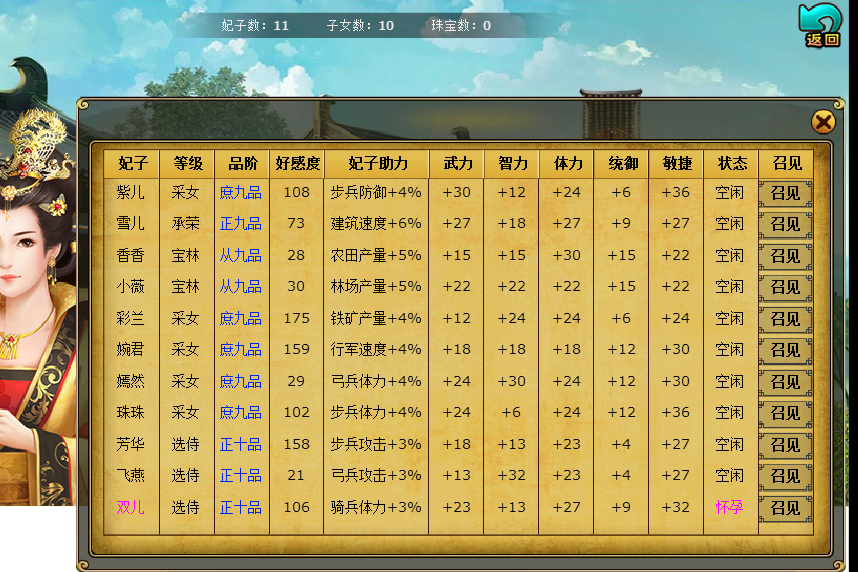858x572 pixels.
Task: Click the 武力 column header
Action: 457,163
